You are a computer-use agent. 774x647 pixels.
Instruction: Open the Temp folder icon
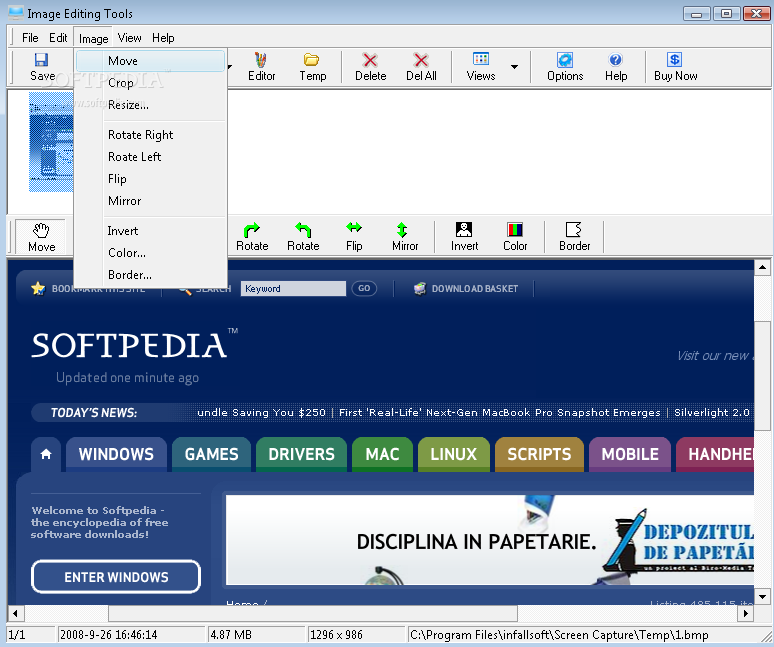pos(312,67)
